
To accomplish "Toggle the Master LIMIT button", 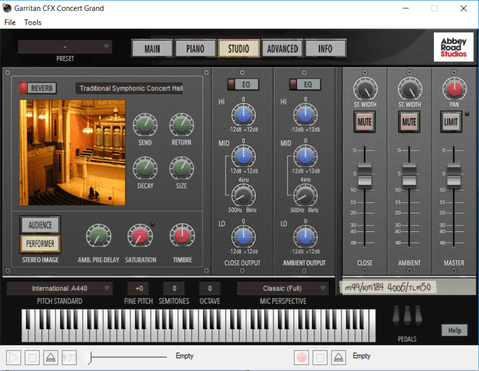I will coord(451,122).
